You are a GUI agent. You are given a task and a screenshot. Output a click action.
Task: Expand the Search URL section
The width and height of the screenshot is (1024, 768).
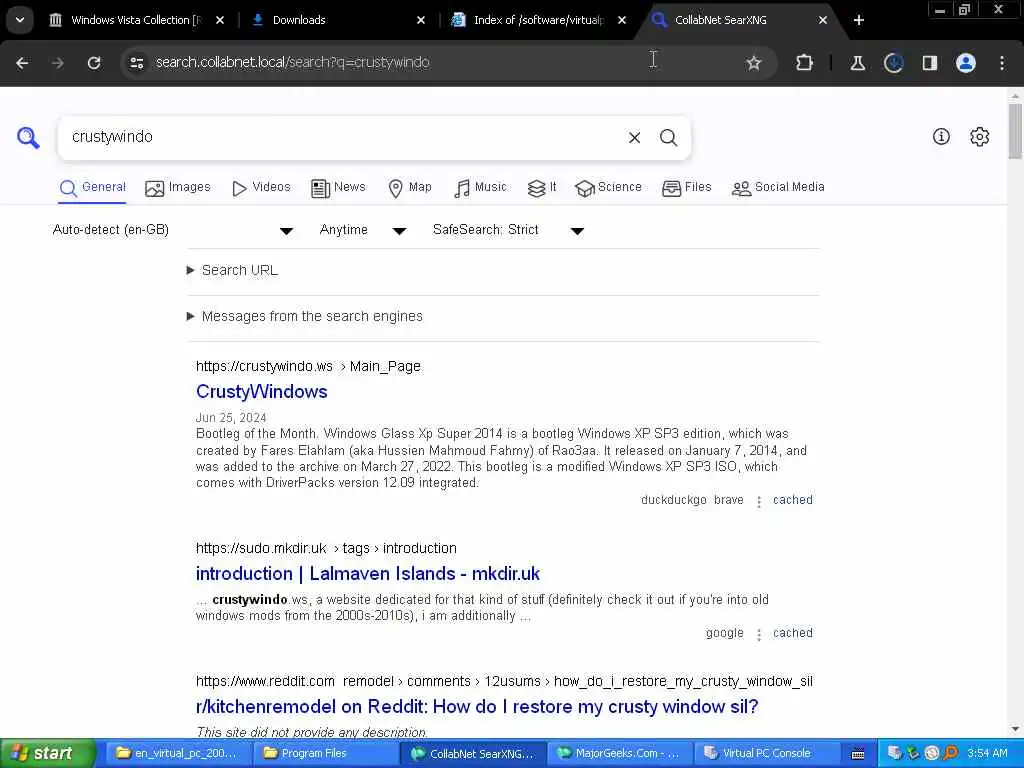point(232,270)
